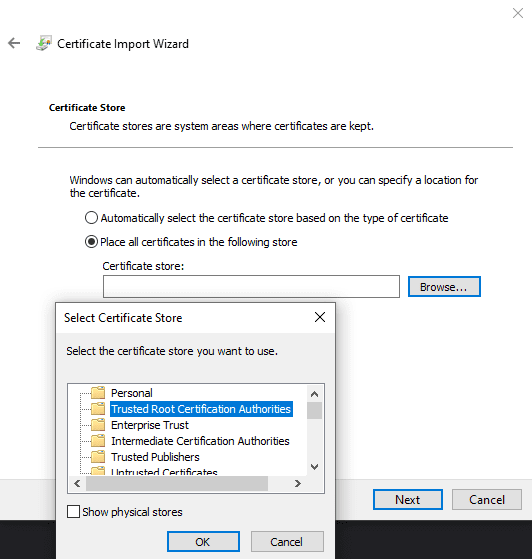Screen dimensions: 532x559
Task: Click the horizontal scrollbar thumb in list
Action: pos(177,483)
